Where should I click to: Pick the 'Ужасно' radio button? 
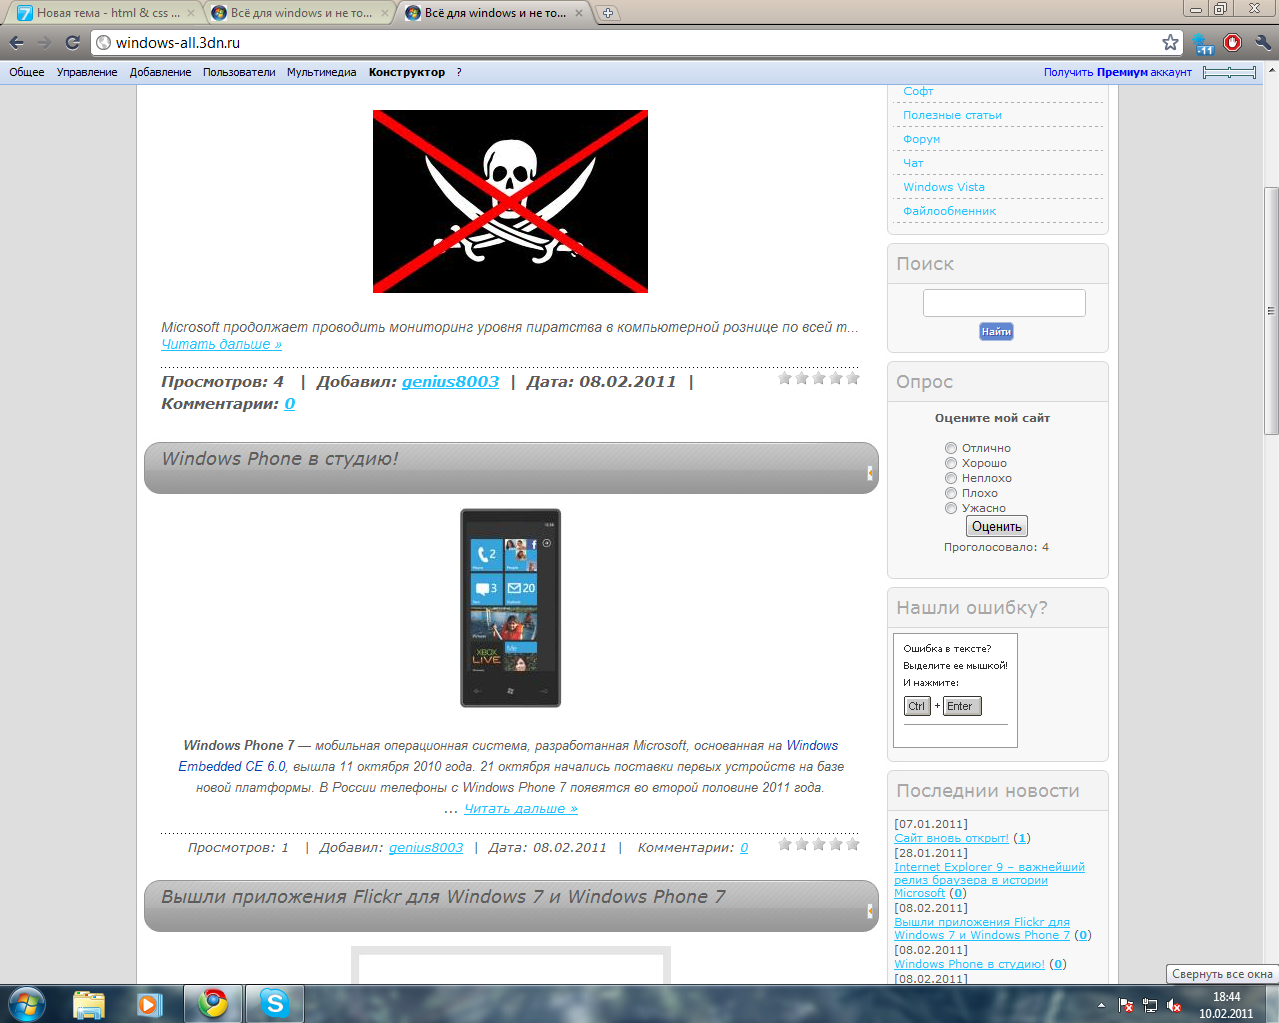951,508
